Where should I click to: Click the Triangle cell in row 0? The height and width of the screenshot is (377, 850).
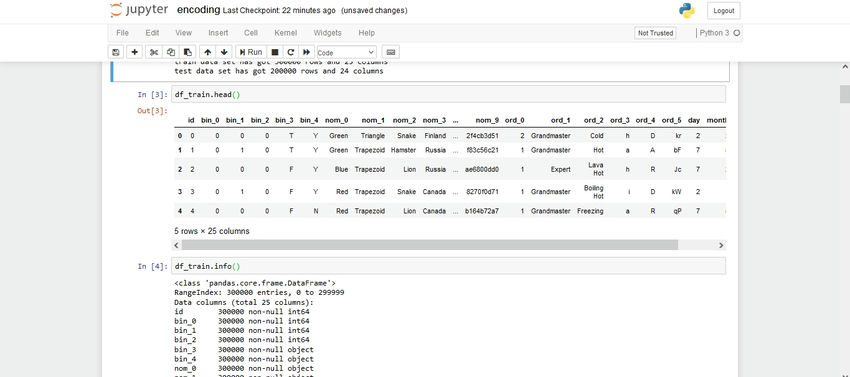373,136
